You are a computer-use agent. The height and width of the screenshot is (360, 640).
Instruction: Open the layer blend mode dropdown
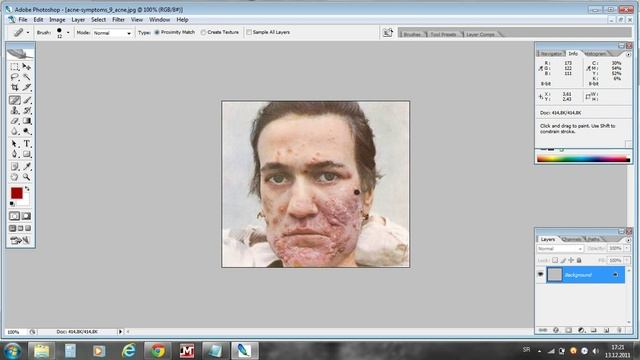560,249
